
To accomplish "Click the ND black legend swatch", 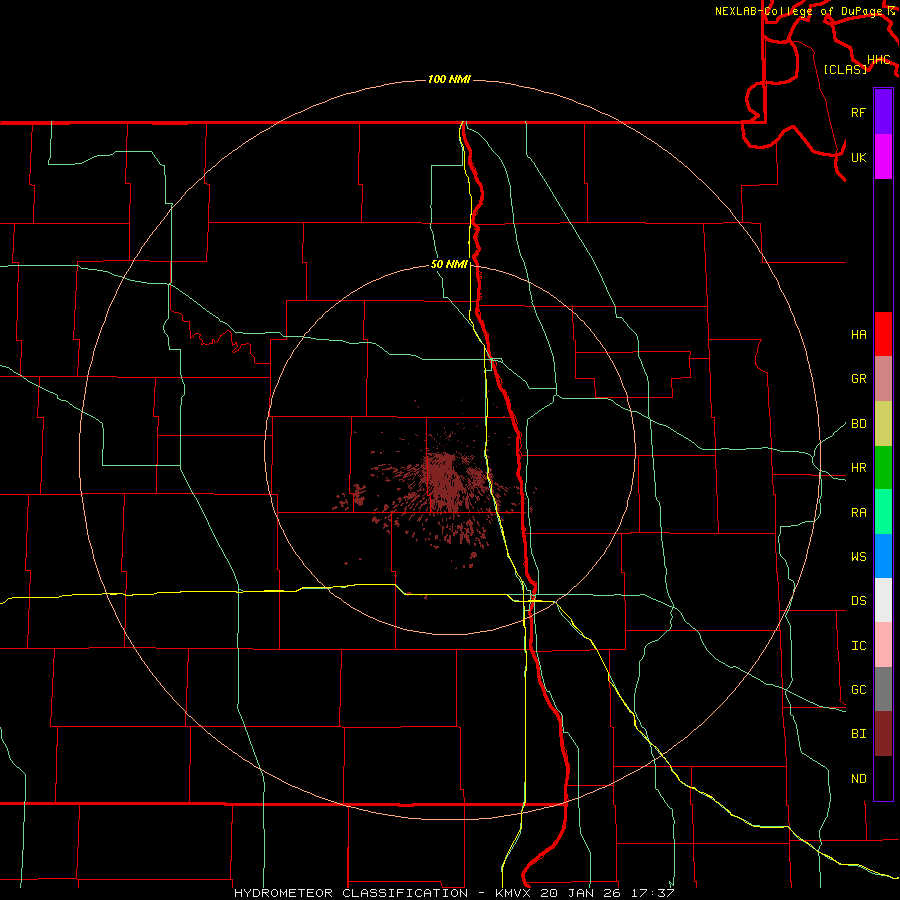I will [883, 778].
